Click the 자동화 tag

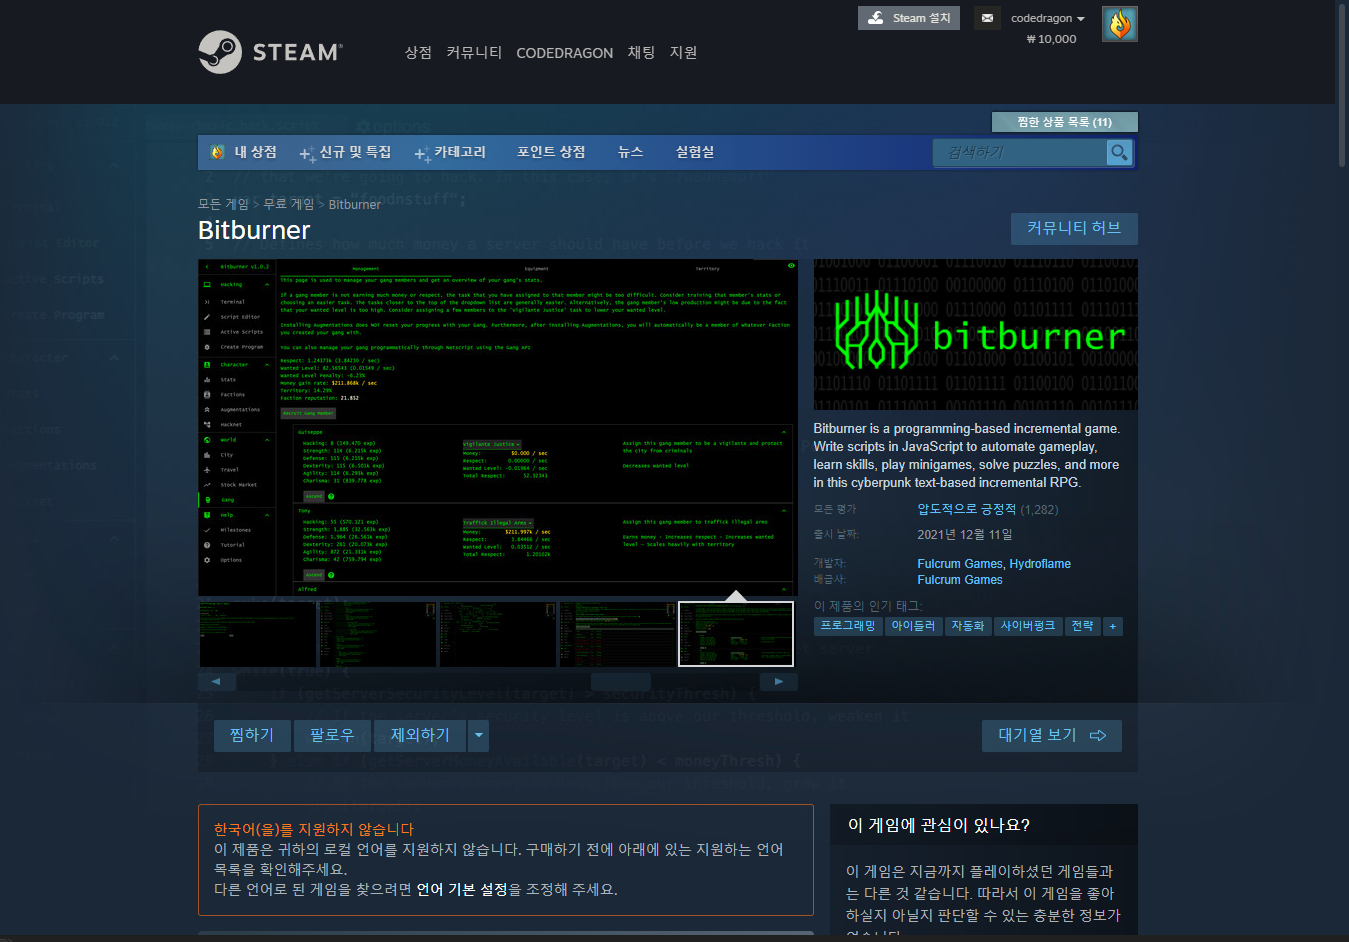click(967, 626)
